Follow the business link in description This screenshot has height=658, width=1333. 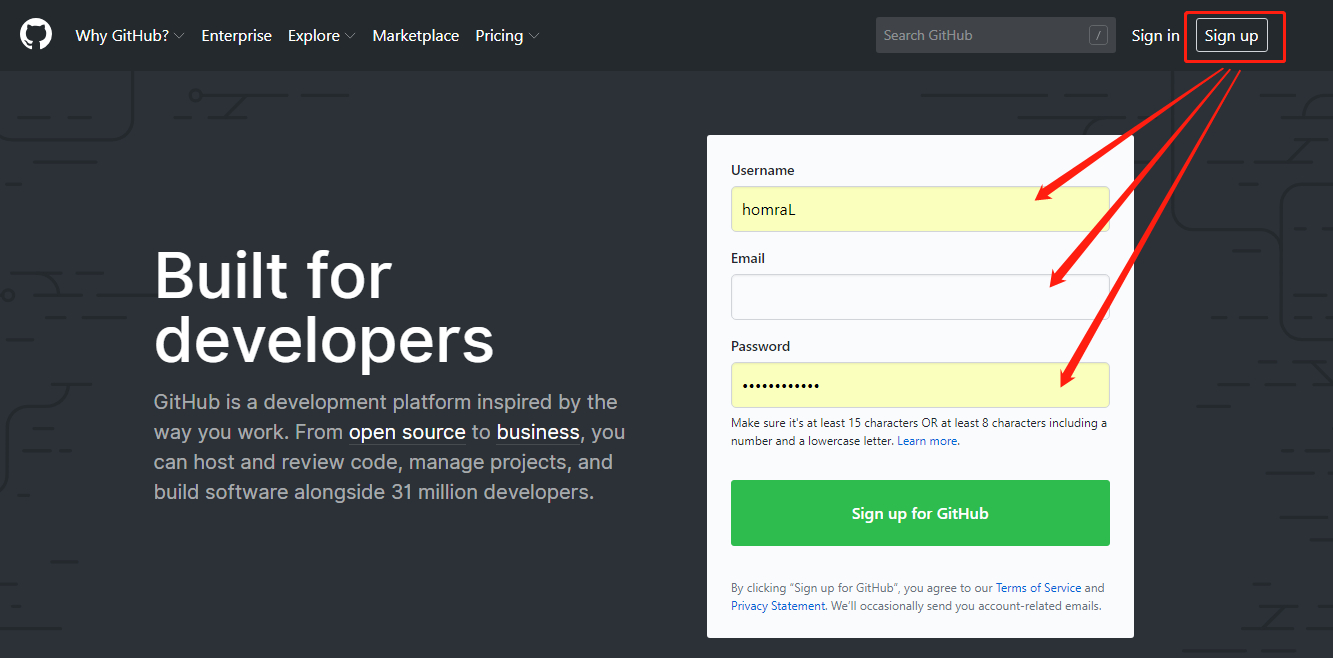pyautogui.click(x=538, y=432)
